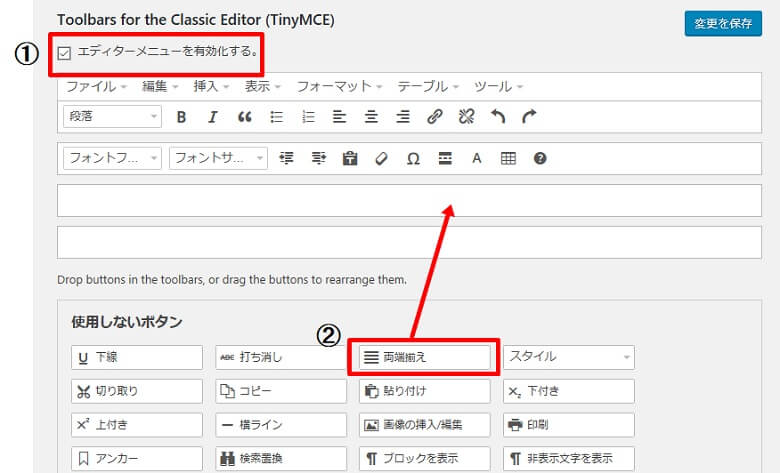Image resolution: width=780 pixels, height=473 pixels.
Task: Click the help question mark icon
Action: 540,158
